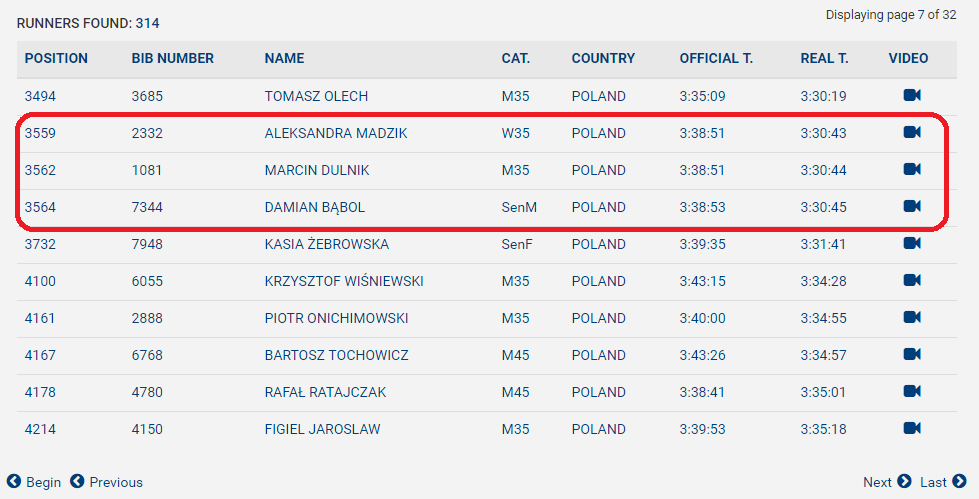This screenshot has height=499, width=979.
Task: Open Rafał Ratajczak's video icon
Action: [x=912, y=391]
